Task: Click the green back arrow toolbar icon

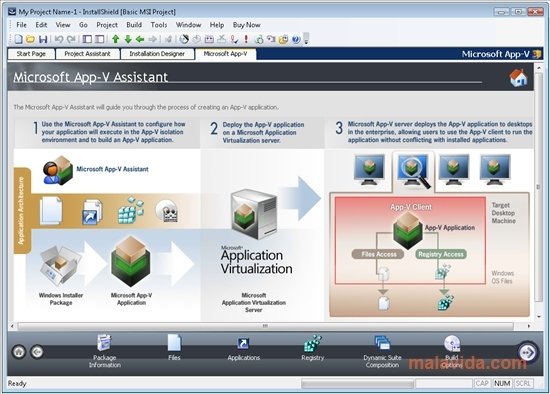Action: tap(140, 39)
